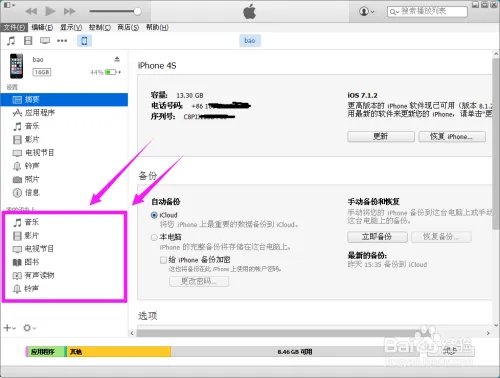Select 音乐 under settings section

pos(64,126)
